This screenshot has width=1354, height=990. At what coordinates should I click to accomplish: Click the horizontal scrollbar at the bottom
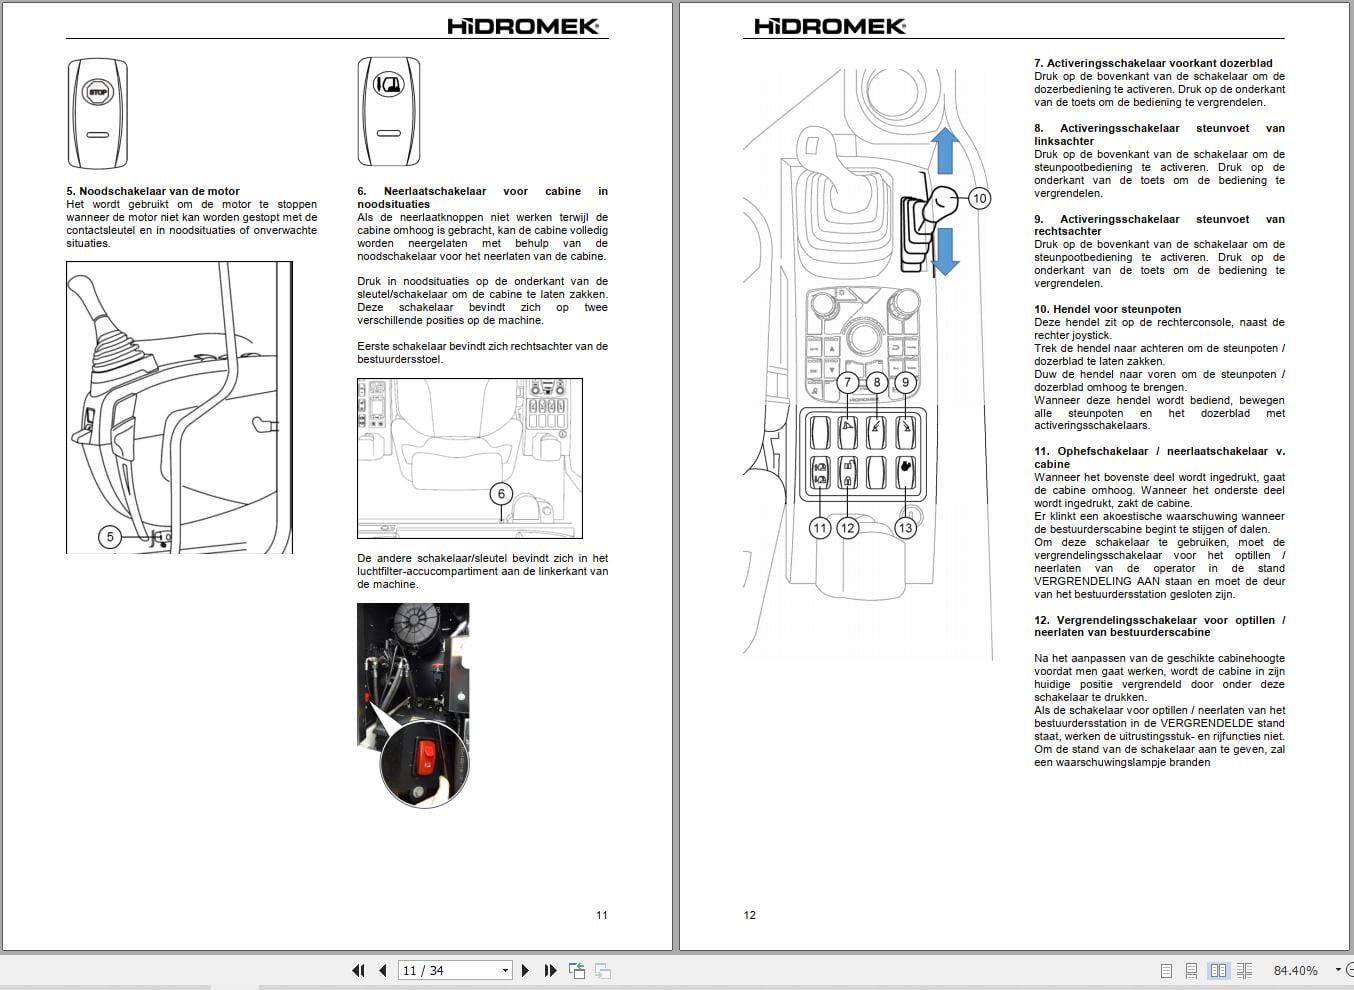(677, 986)
